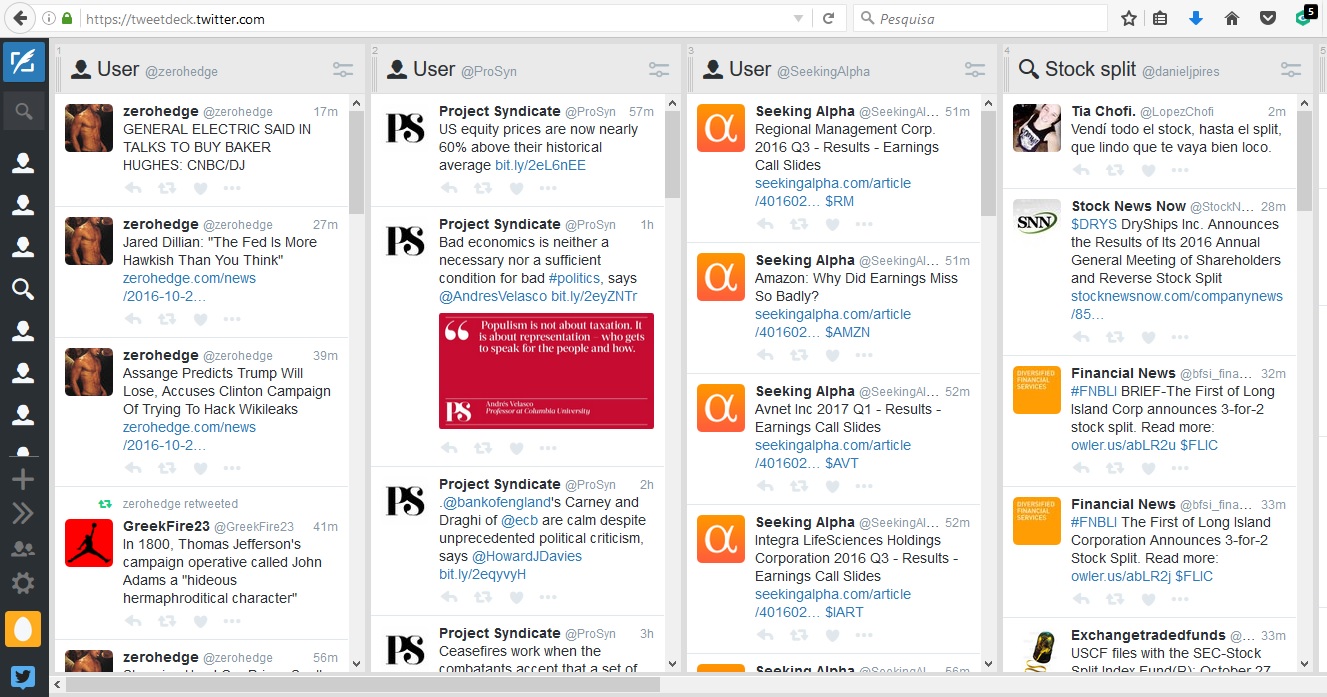The width and height of the screenshot is (1327, 697).
Task: Open SeekingAlpha column options
Action: pyautogui.click(x=975, y=70)
